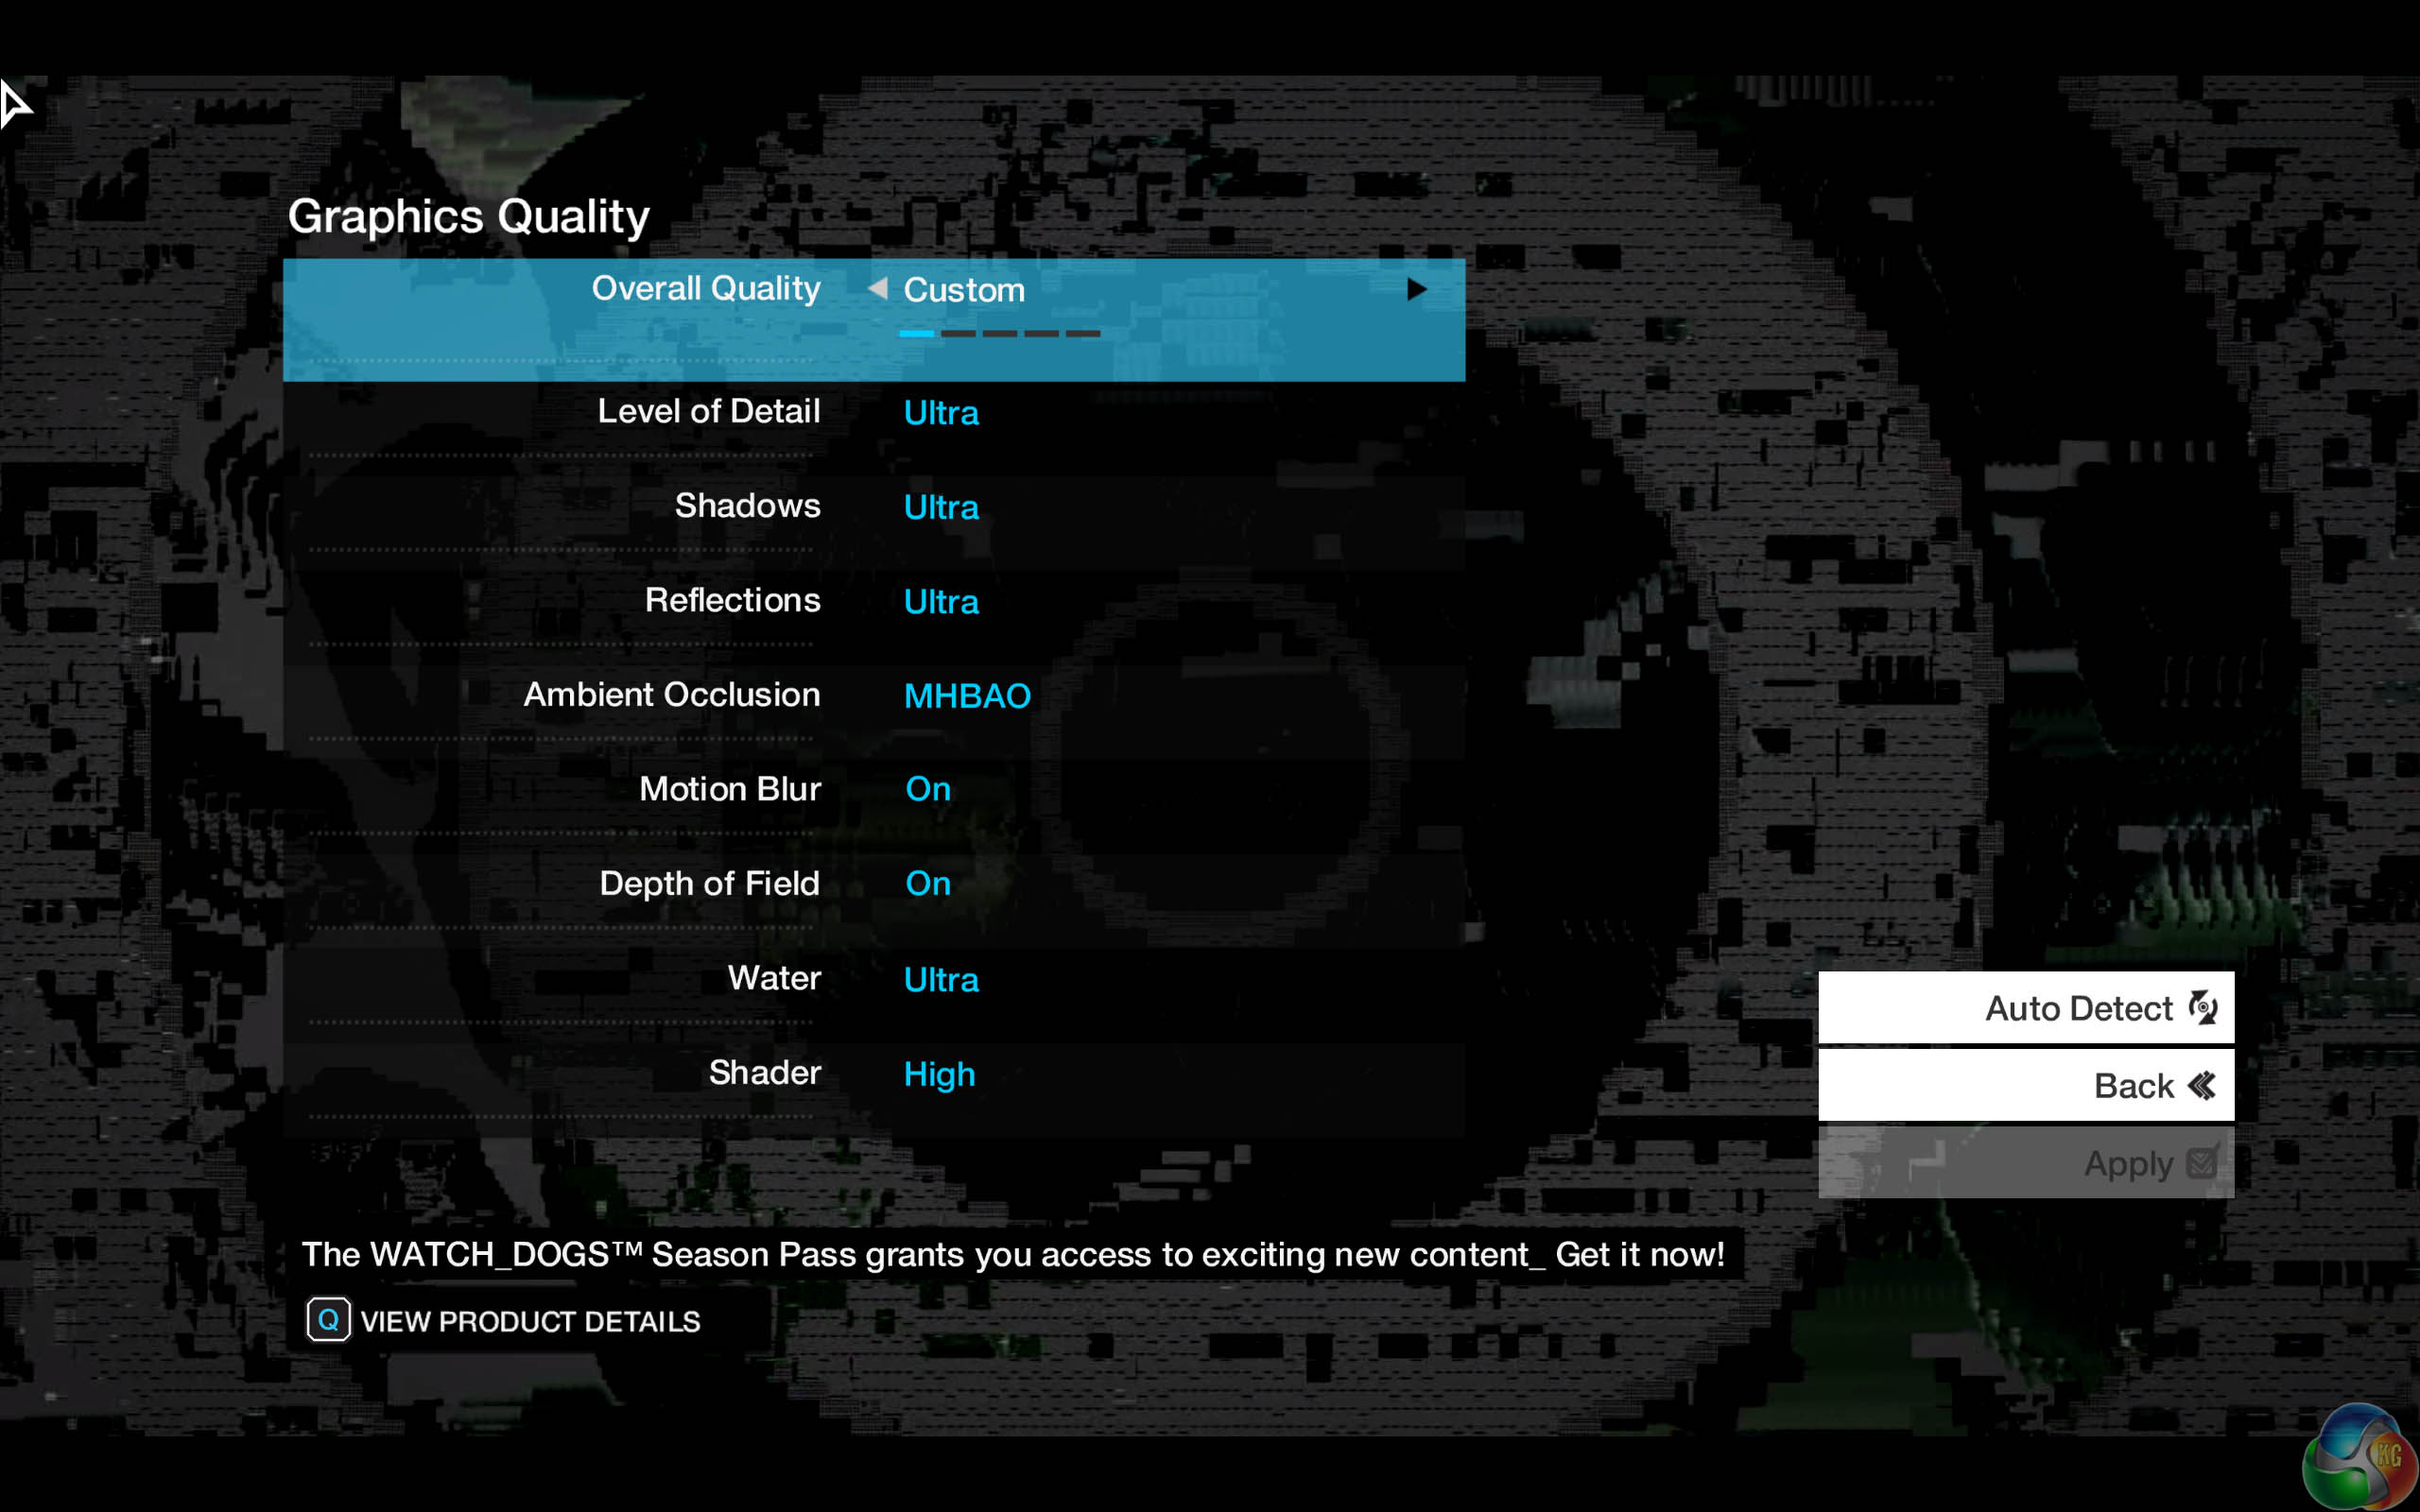
Task: Click the Auto Detect refresh icon
Action: [2203, 1008]
